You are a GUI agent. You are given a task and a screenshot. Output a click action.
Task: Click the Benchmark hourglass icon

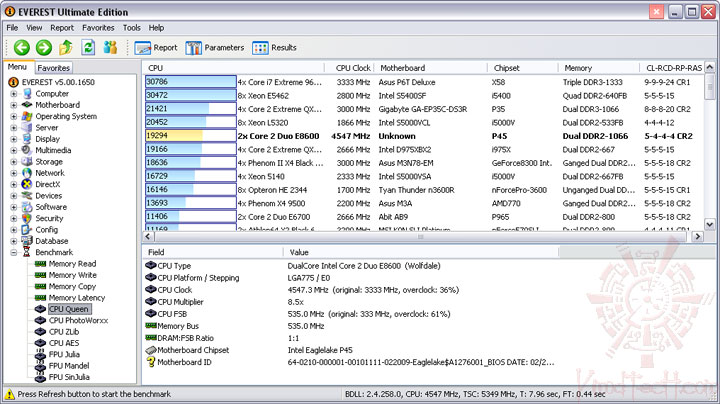tap(27, 252)
